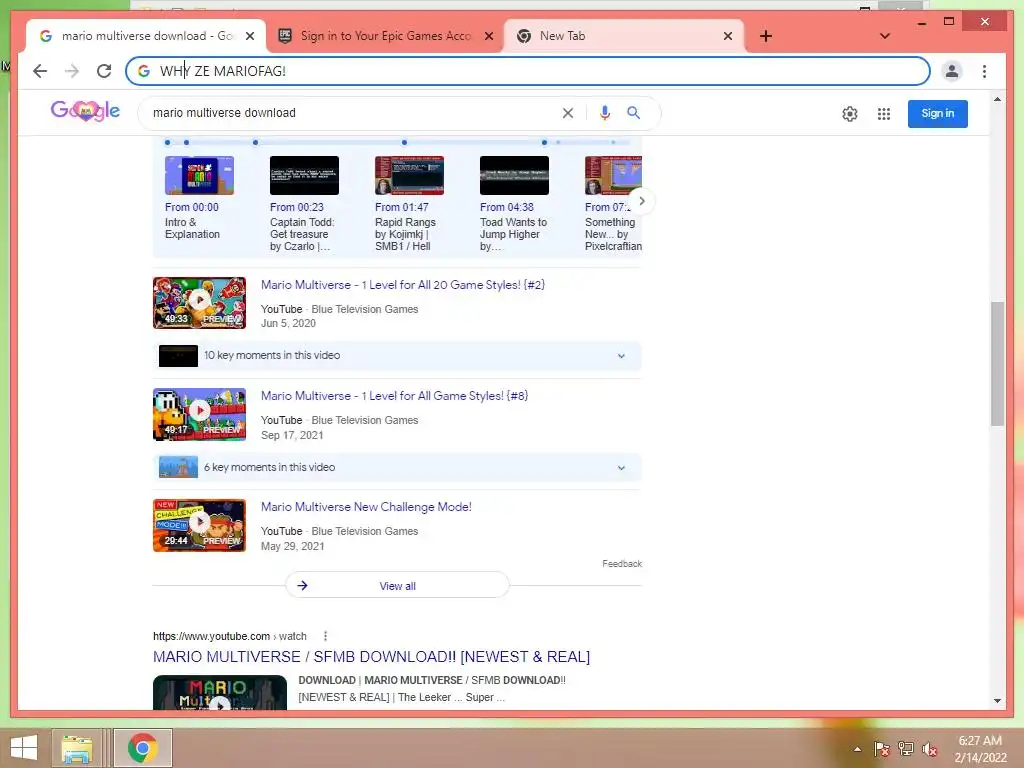The image size is (1024, 768).
Task: Expand 6 key moments in this video
Action: point(396,467)
